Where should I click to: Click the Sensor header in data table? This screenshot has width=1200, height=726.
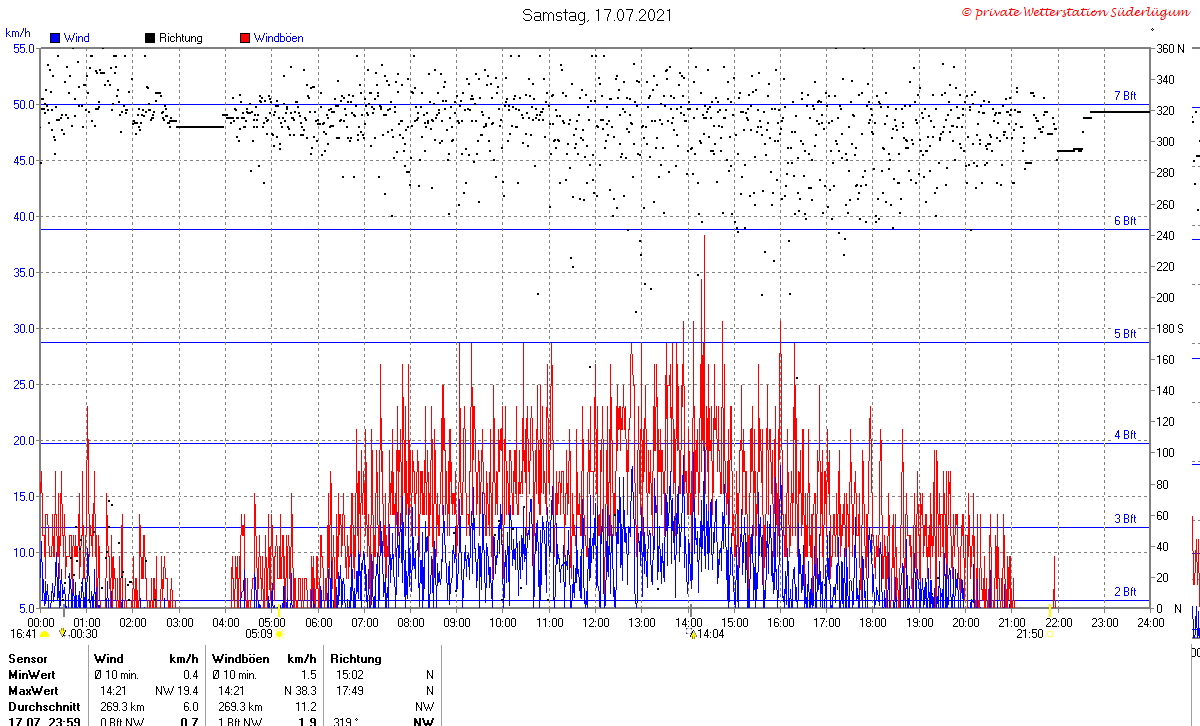(x=27, y=659)
